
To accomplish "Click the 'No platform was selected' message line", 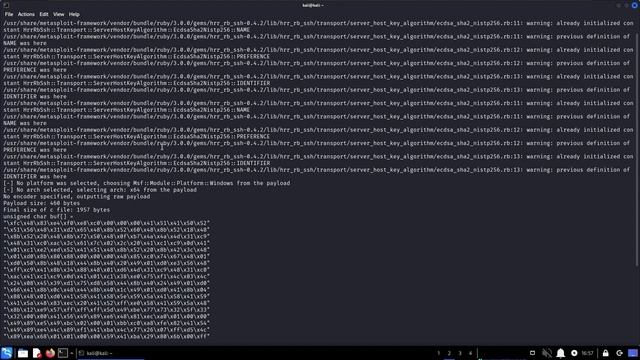I will point(147,183).
